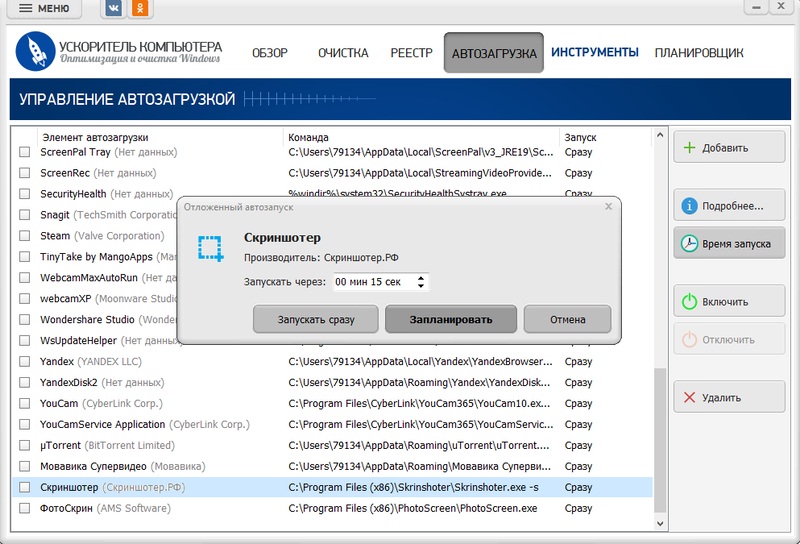Open the МЕНЮ hamburger dropdown
This screenshot has width=800, height=544.
44,9
